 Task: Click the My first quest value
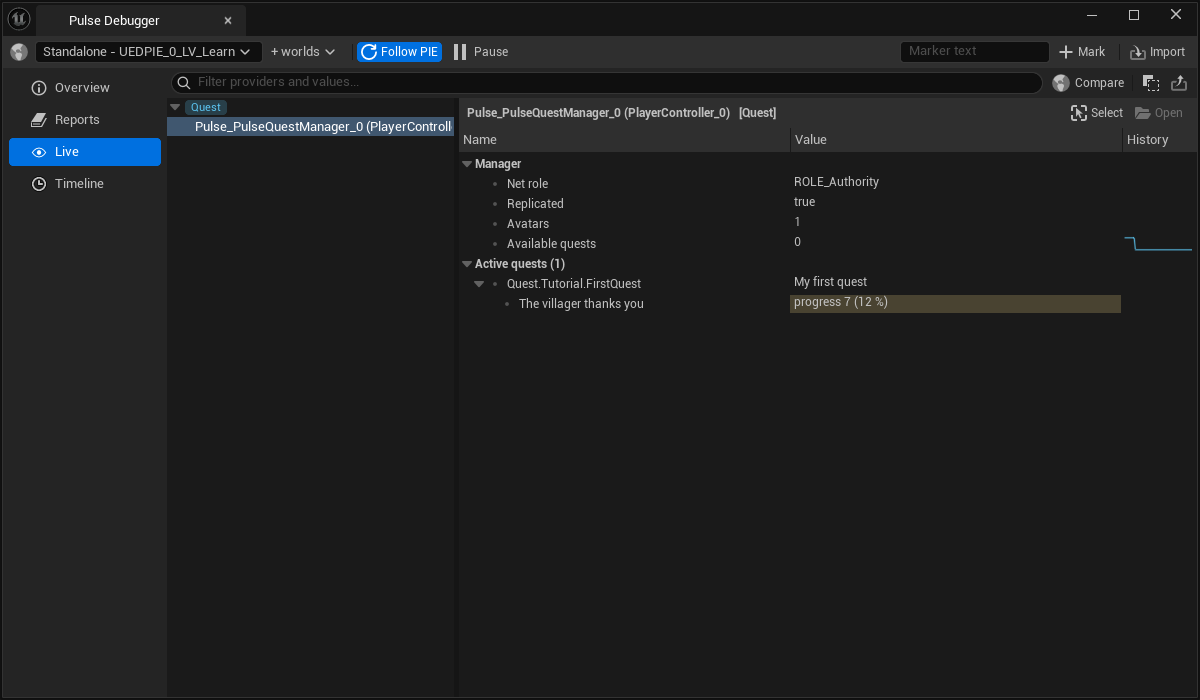[x=831, y=282]
